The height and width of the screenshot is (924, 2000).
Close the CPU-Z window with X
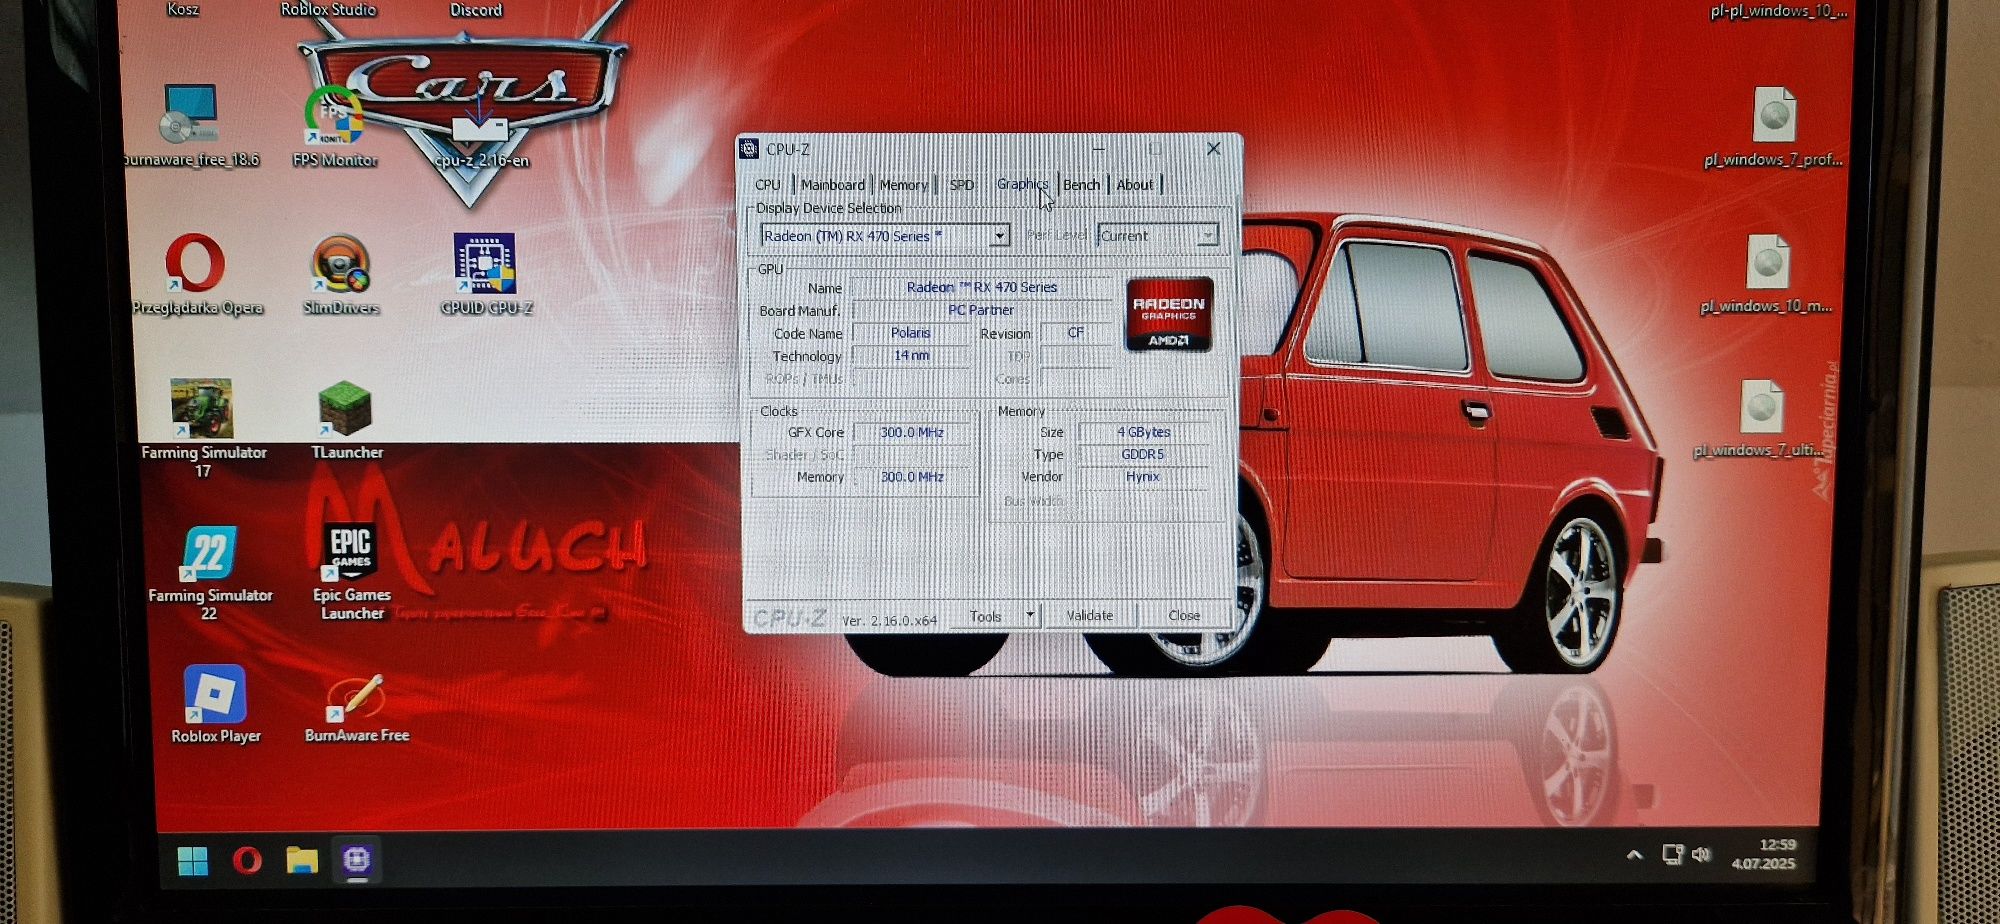tap(1214, 148)
